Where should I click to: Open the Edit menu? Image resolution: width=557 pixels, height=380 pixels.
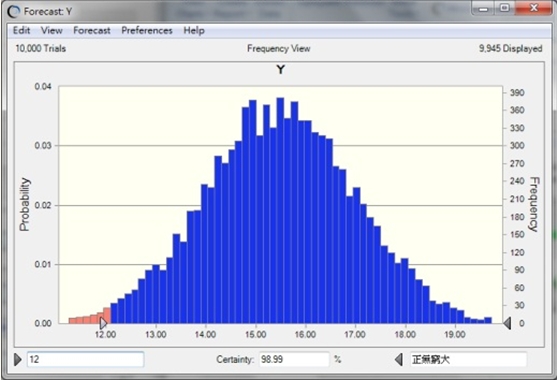tap(21, 31)
